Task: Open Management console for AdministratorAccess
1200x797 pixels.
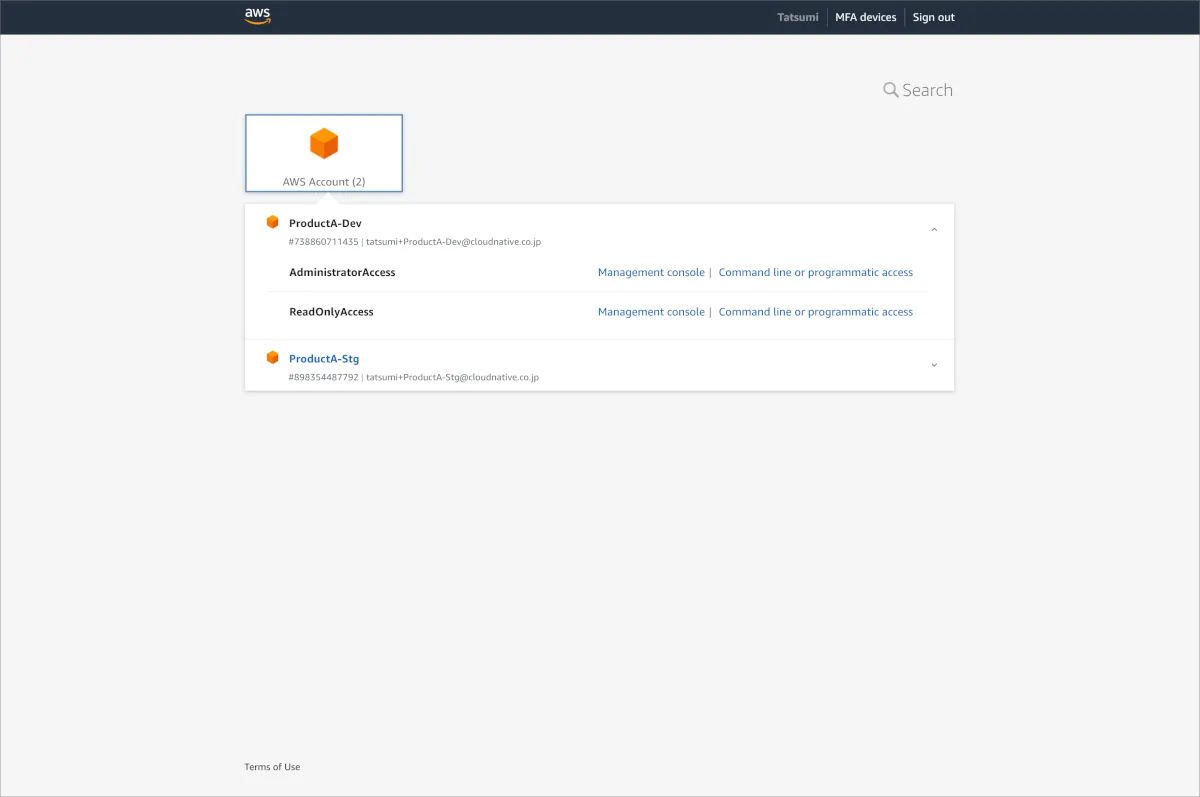Action: 651,272
